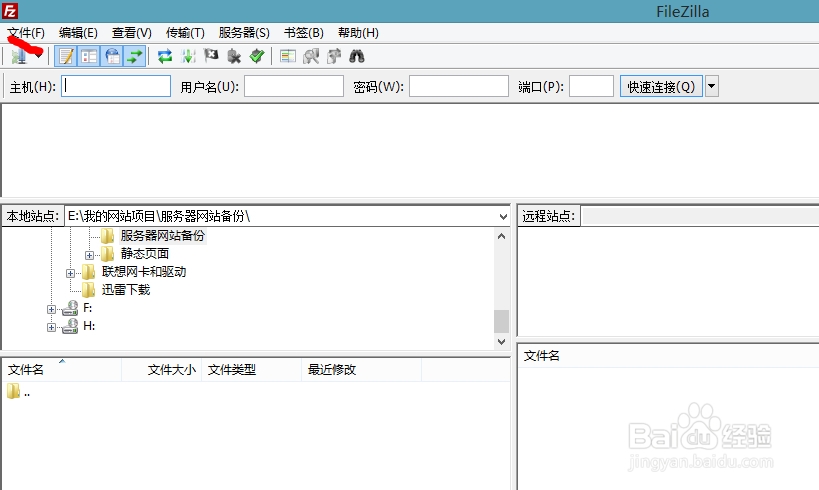The image size is (819, 490).
Task: Focus the 主机(H) host input field
Action: pyautogui.click(x=116, y=86)
